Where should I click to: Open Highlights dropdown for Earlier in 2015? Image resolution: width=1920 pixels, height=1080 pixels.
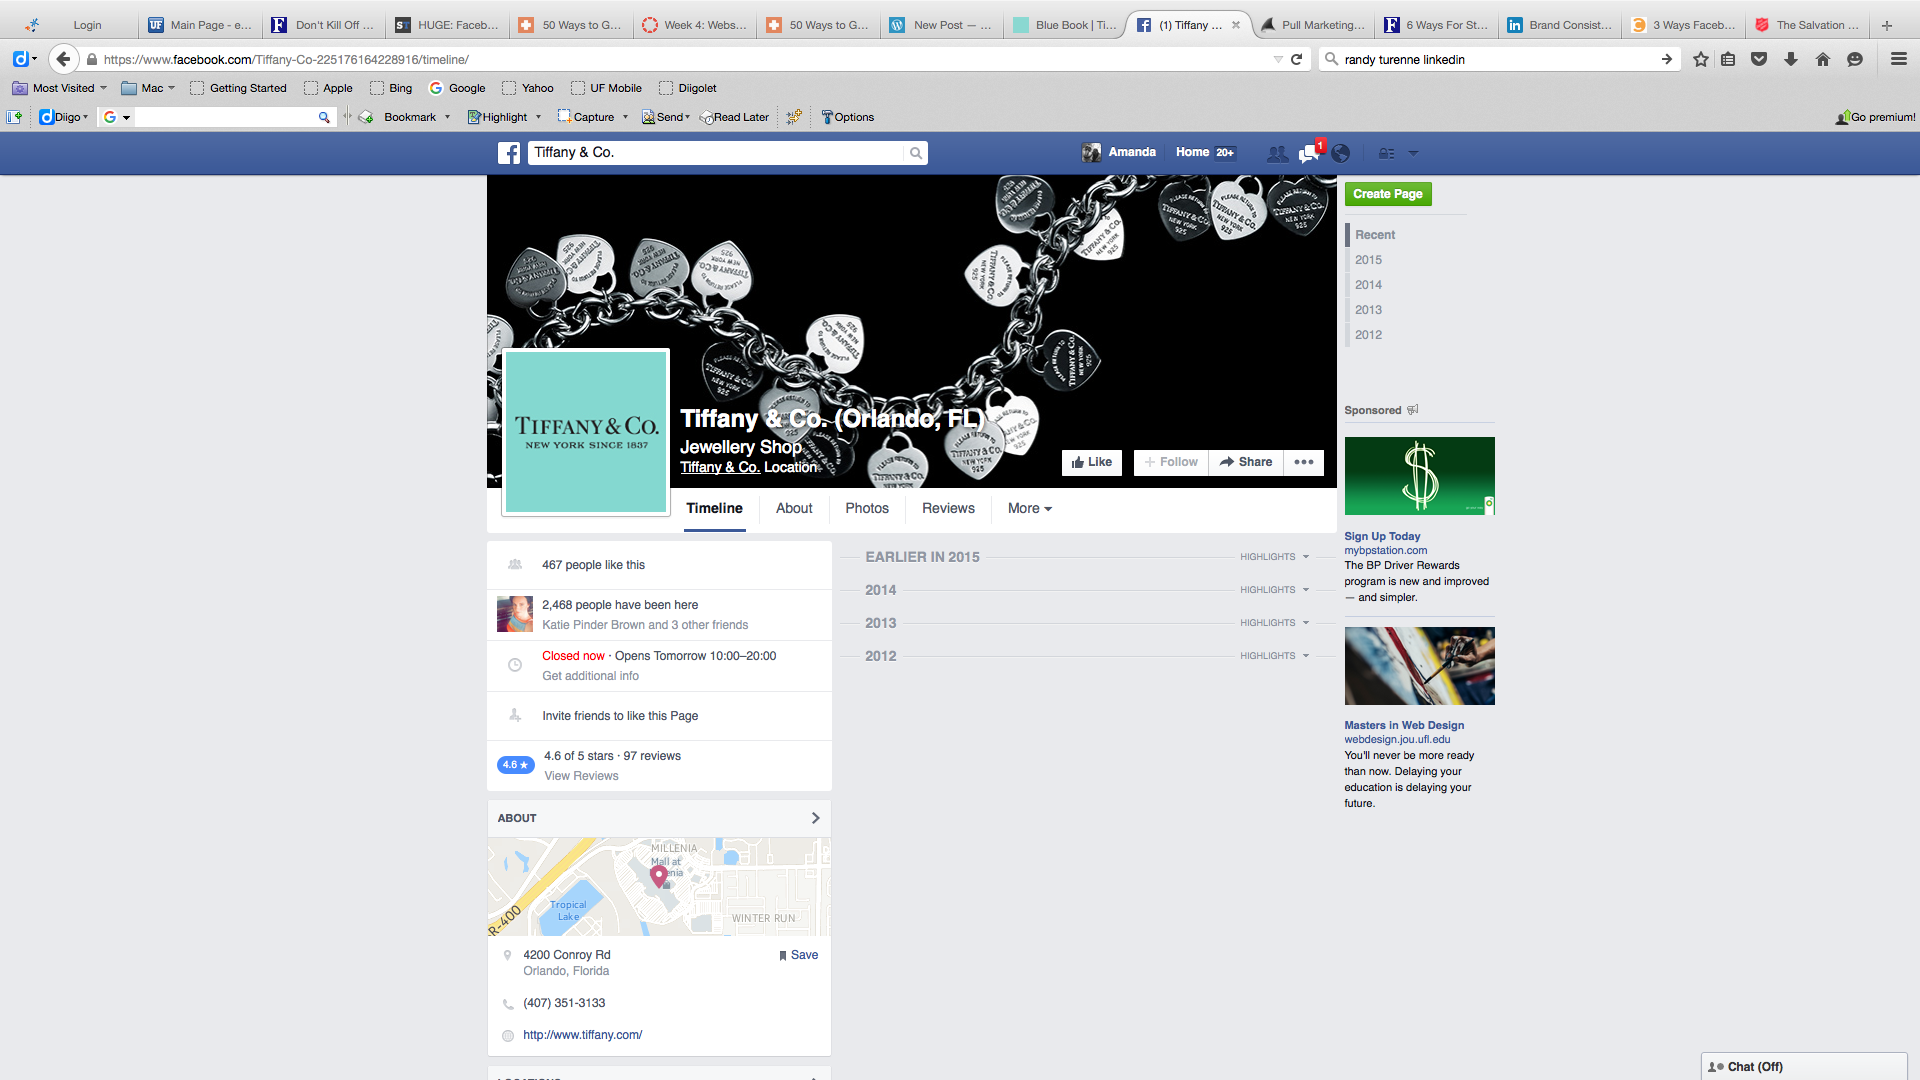1274,557
